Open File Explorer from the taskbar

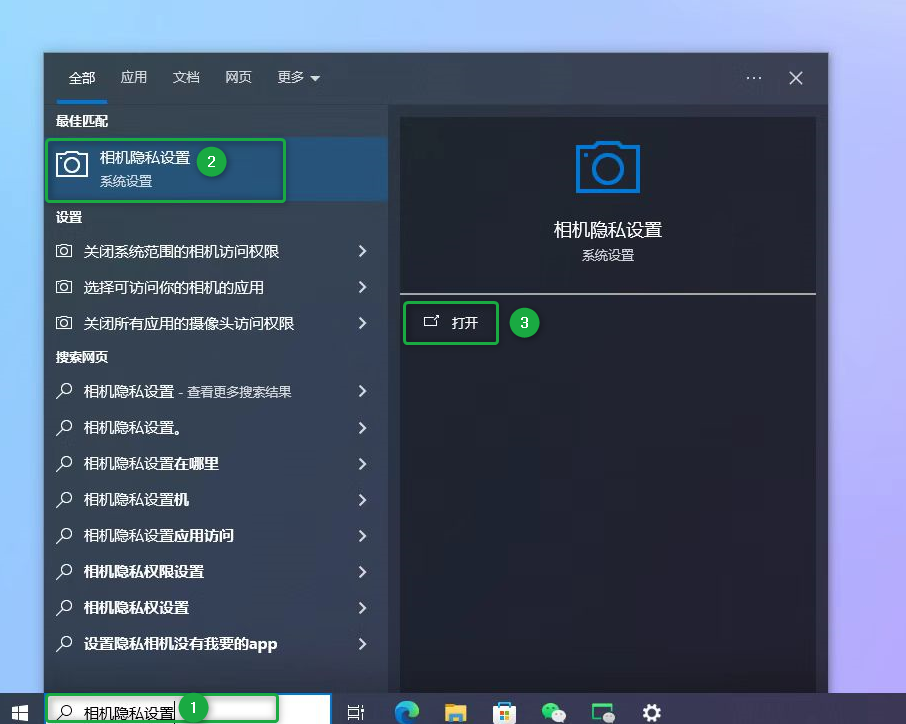tap(456, 712)
